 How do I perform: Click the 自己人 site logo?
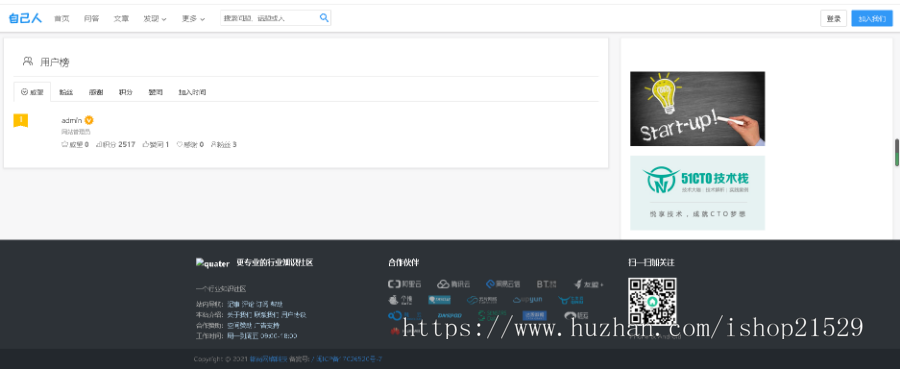click(x=25, y=18)
